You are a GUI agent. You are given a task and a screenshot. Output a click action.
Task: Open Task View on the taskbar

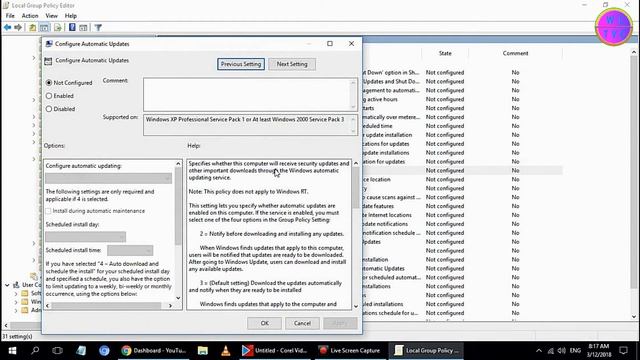click(x=58, y=351)
